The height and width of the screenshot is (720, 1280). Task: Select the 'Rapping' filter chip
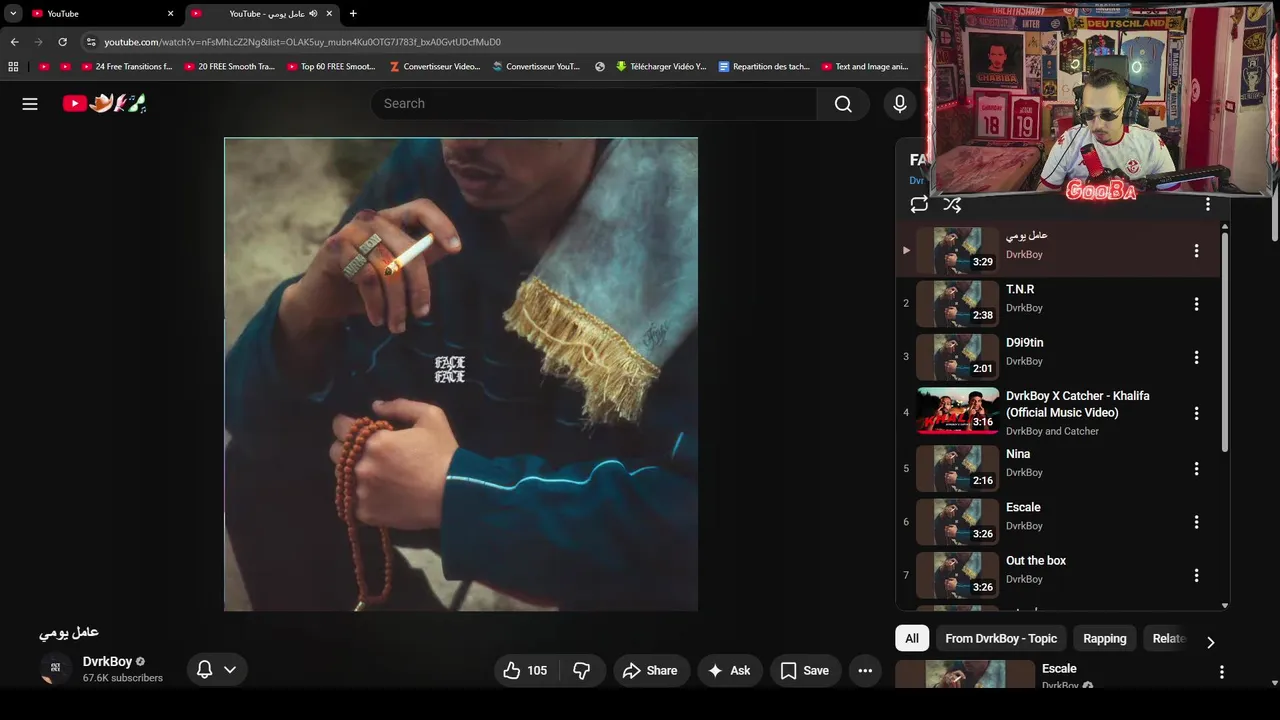(1105, 639)
